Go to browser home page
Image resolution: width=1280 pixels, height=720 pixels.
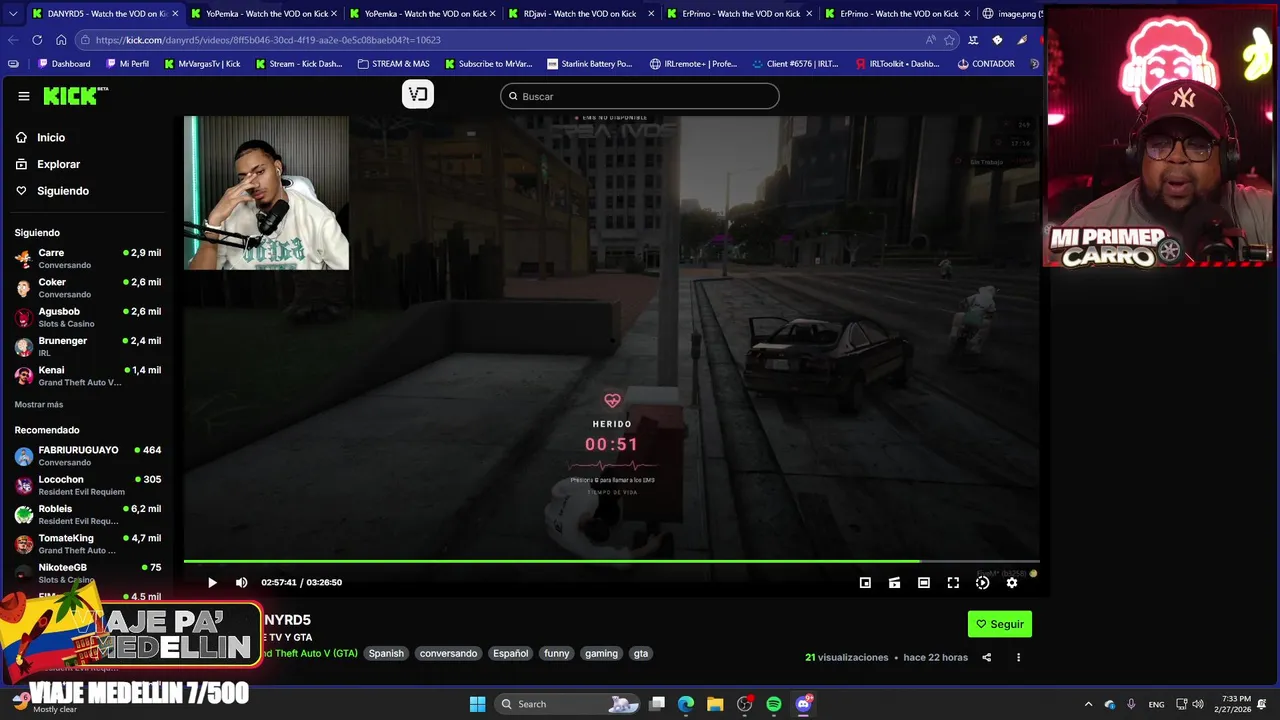pyautogui.click(x=61, y=40)
